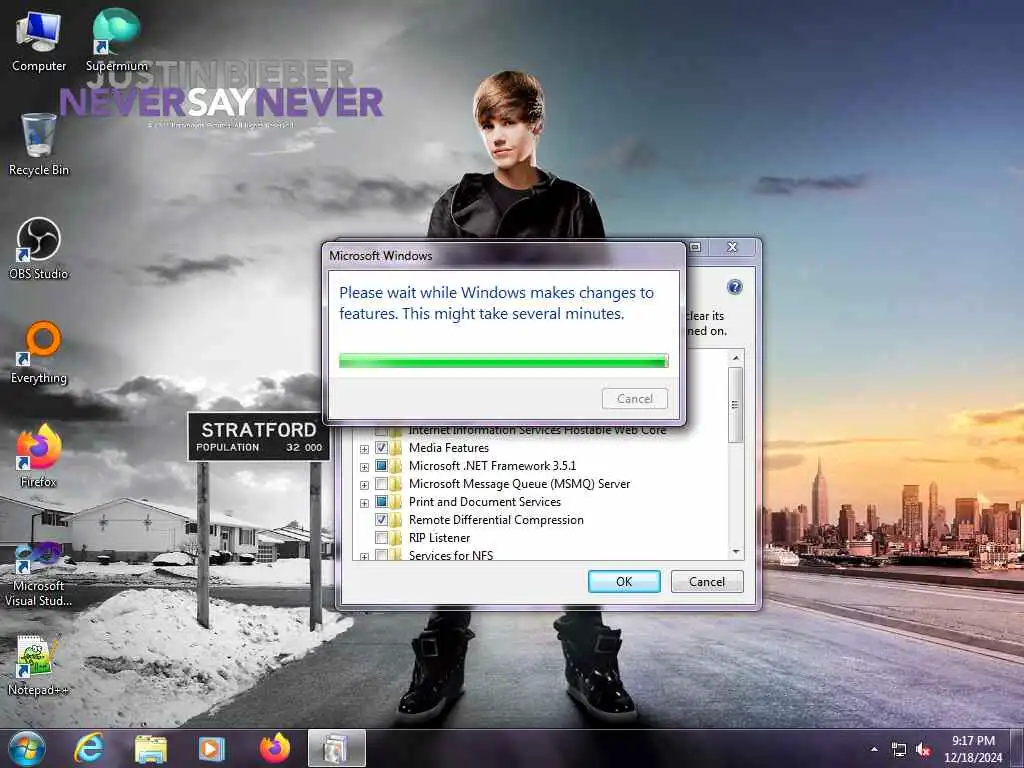Open Windows Explorer from the taskbar
Image resolution: width=1024 pixels, height=768 pixels.
pyautogui.click(x=151, y=748)
